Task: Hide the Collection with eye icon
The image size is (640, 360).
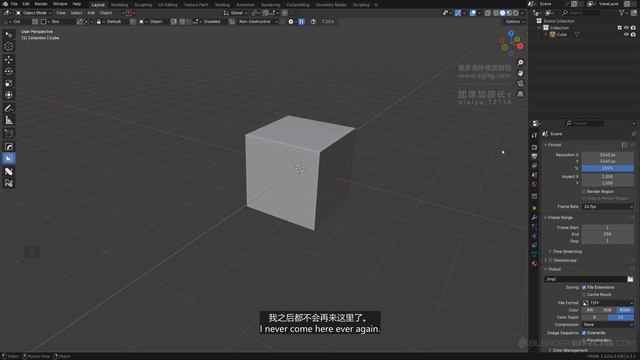Action: [x=626, y=28]
